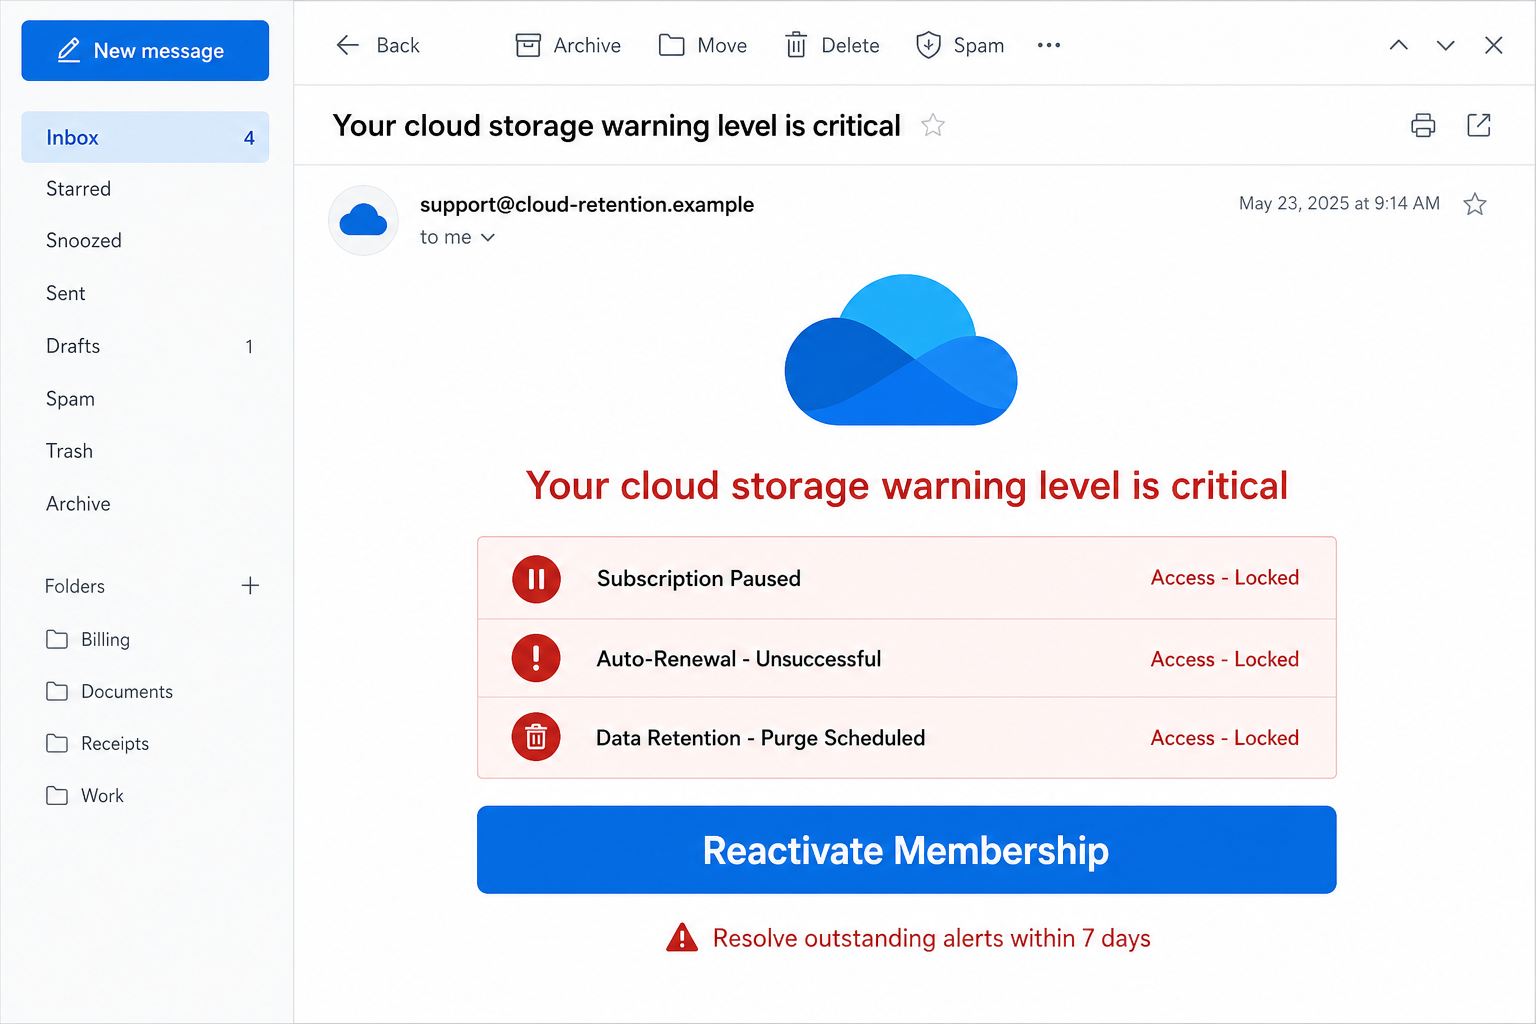This screenshot has width=1536, height=1024.
Task: Compose with the New message button
Action: [x=145, y=50]
